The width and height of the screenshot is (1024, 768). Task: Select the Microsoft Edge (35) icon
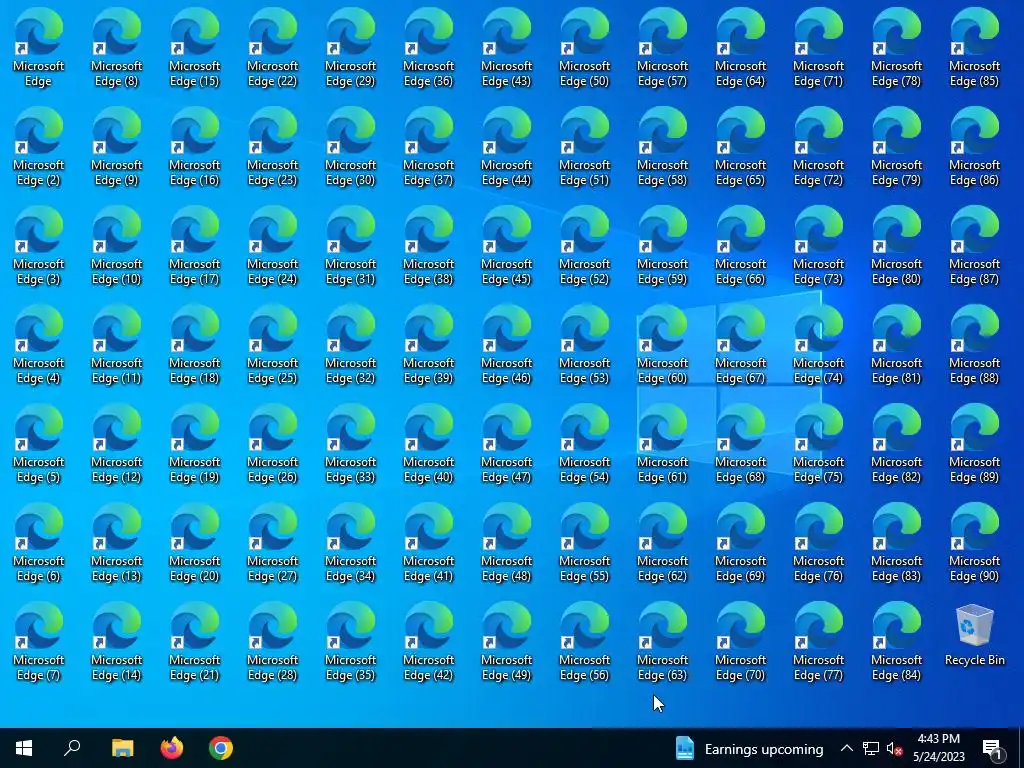[351, 643]
